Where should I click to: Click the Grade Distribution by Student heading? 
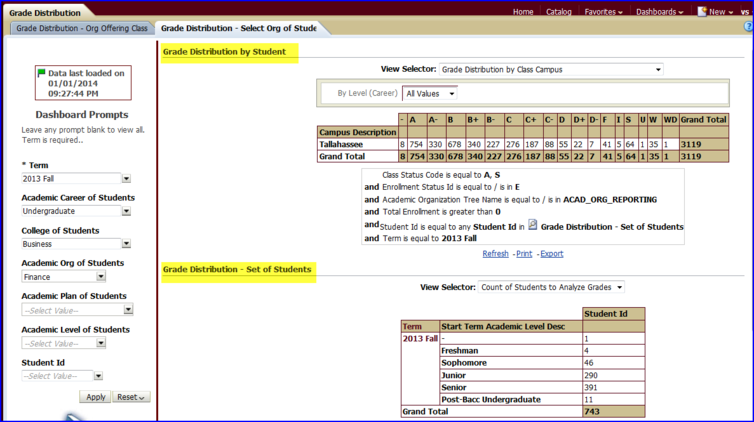tap(224, 51)
